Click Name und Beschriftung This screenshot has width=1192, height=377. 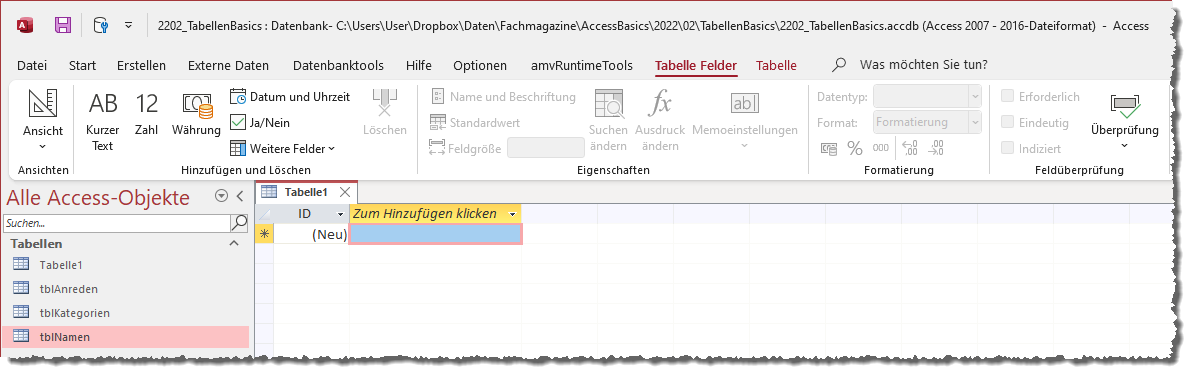click(503, 97)
